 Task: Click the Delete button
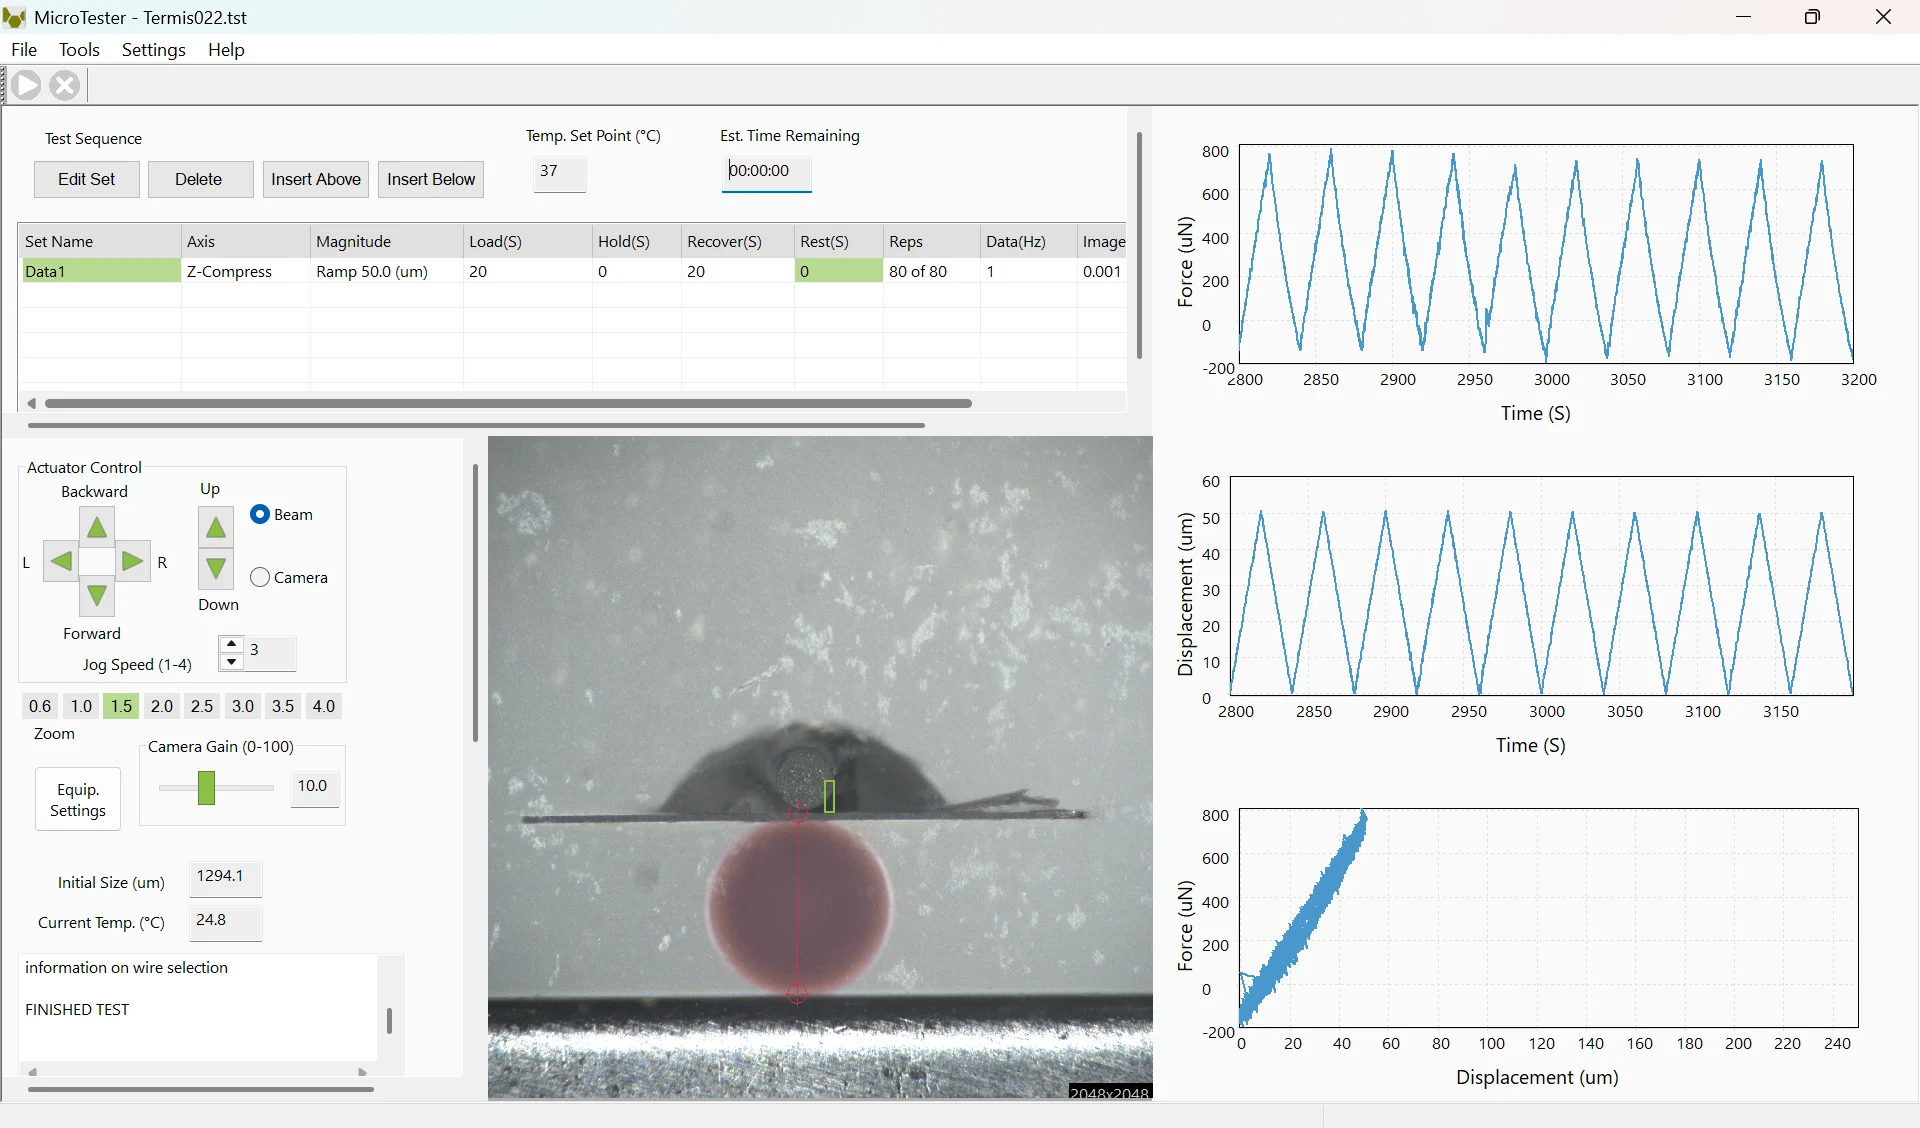199,179
